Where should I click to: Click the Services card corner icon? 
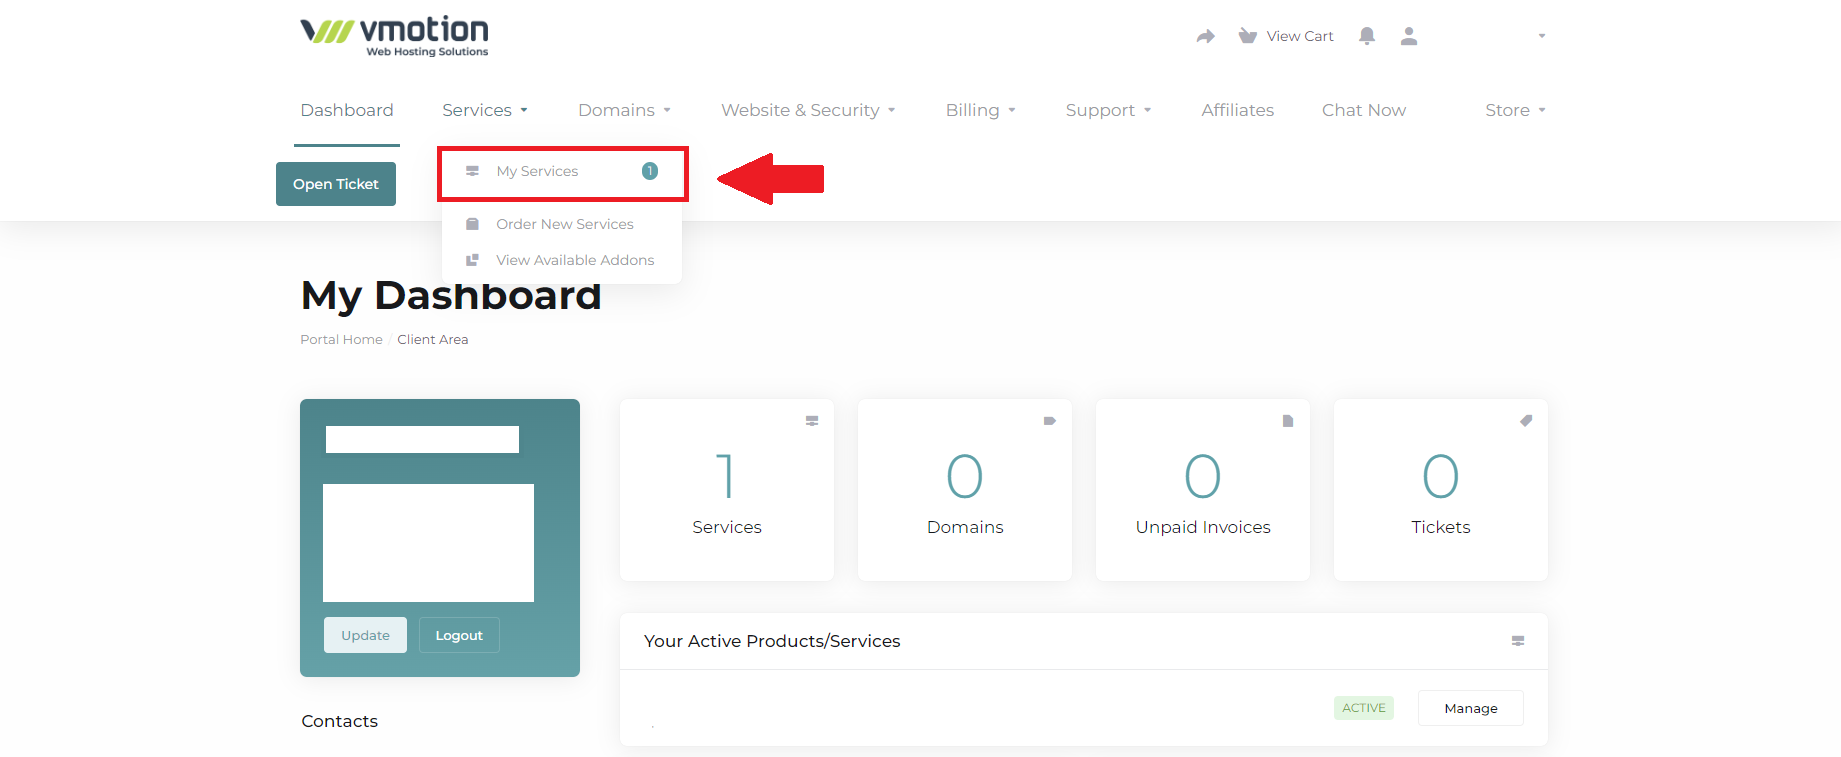click(812, 421)
